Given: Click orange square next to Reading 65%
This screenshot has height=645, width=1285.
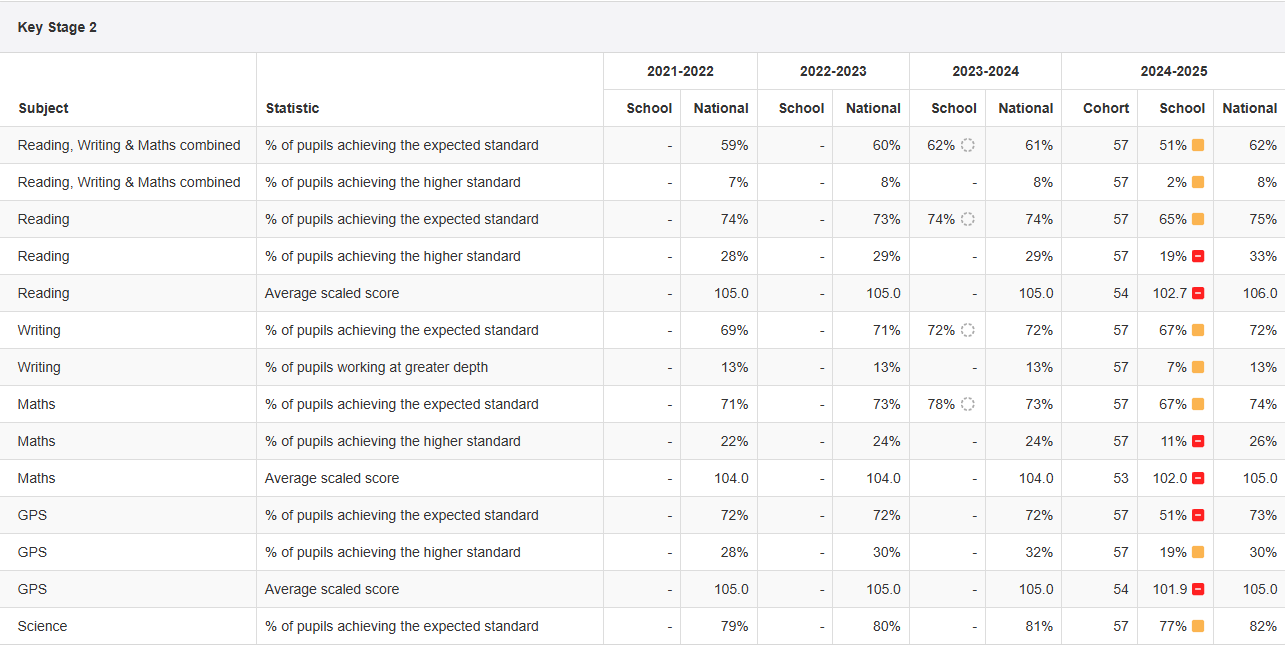Looking at the screenshot, I should 1198,219.
